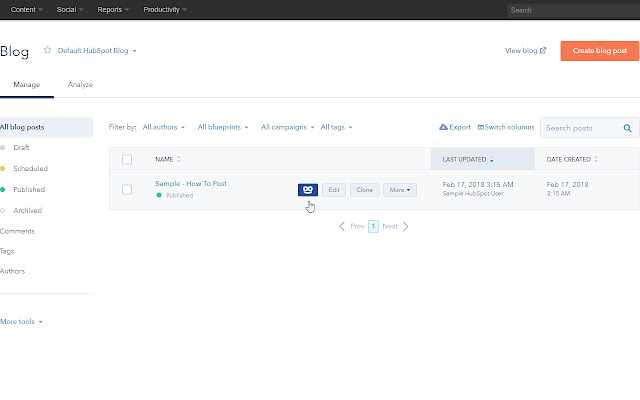Select page 1 in pagination
This screenshot has width=640, height=400.
coord(373,226)
